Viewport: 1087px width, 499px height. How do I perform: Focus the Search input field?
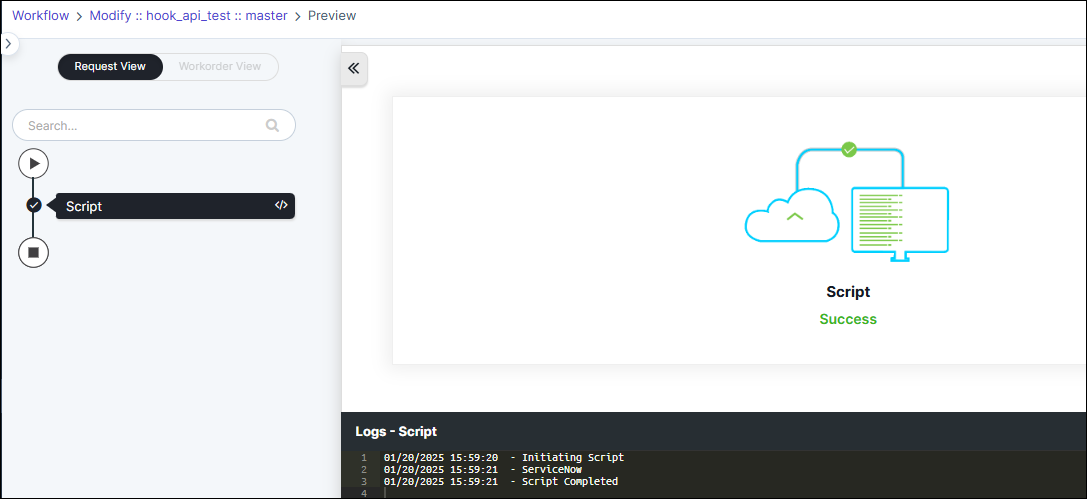tap(154, 125)
